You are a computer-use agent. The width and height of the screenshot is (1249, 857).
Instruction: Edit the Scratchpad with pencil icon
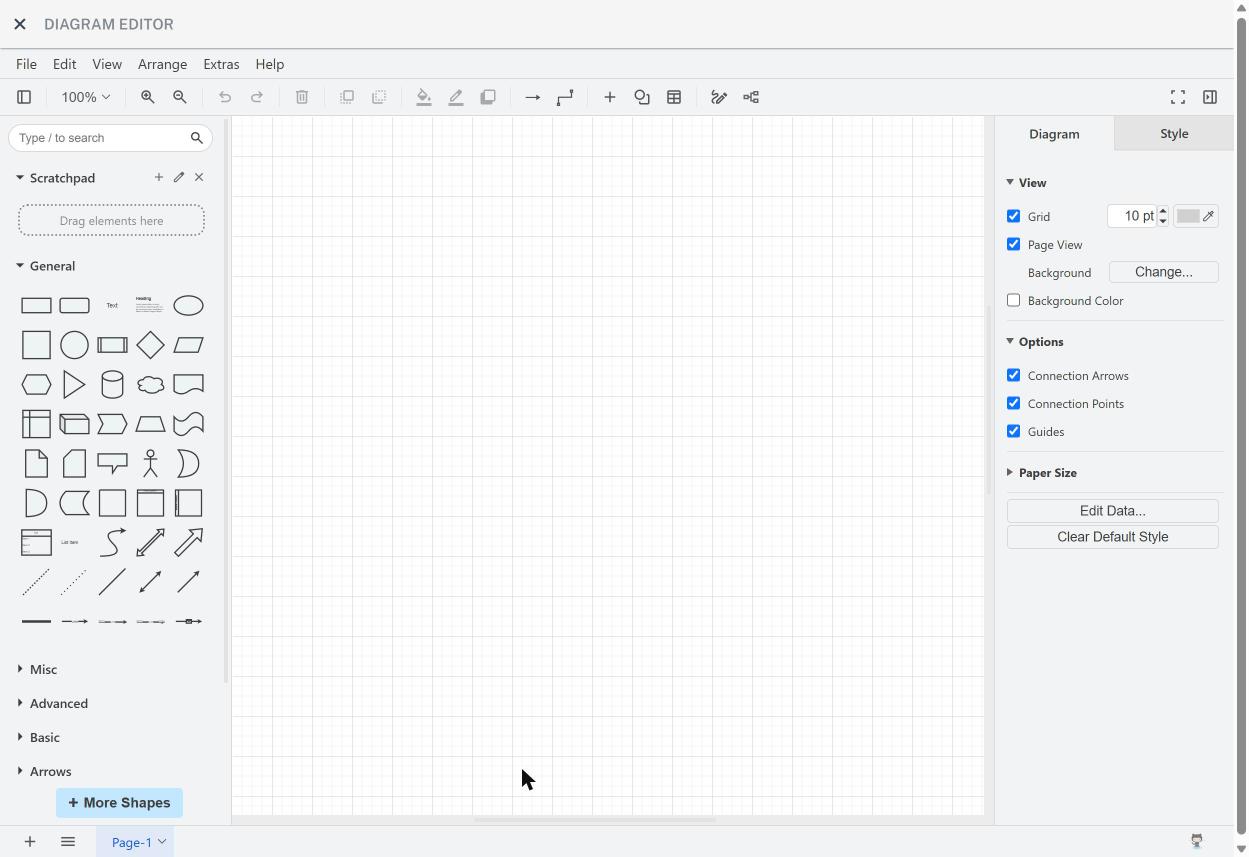click(179, 177)
